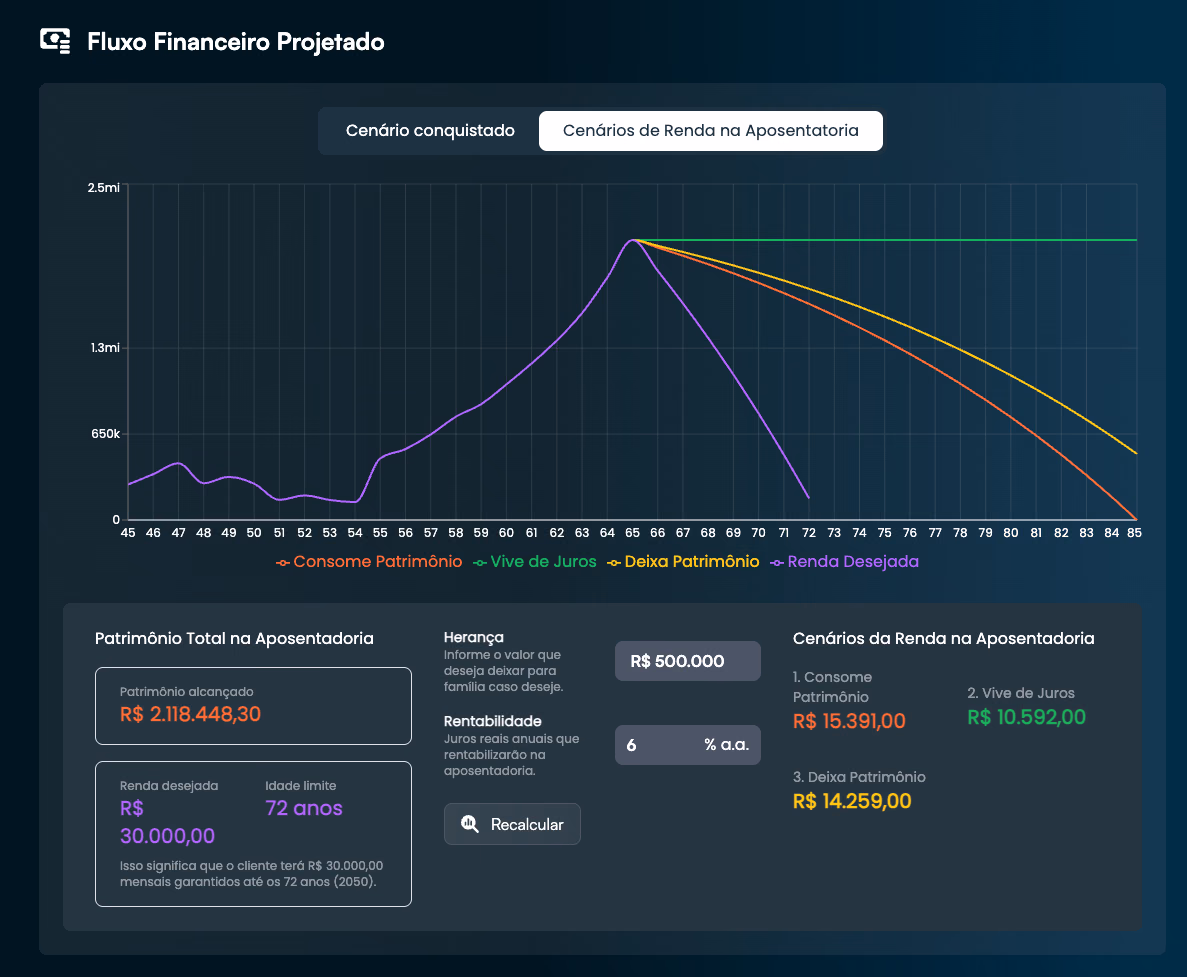Toggle Consome Patrimônio series in legend
The height and width of the screenshot is (977, 1187).
(369, 562)
